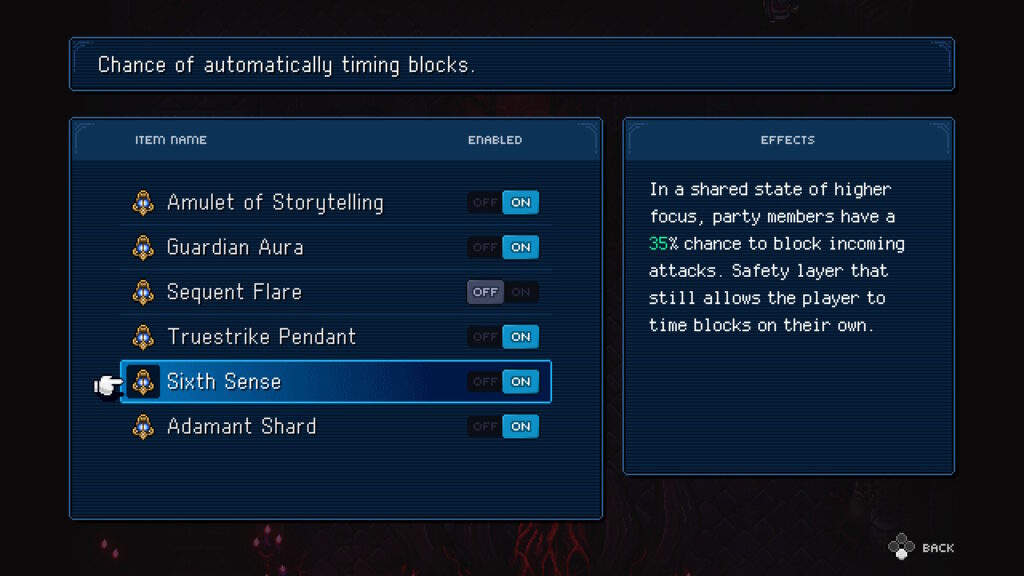
Task: Click the Enabled column header
Action: (x=495, y=140)
